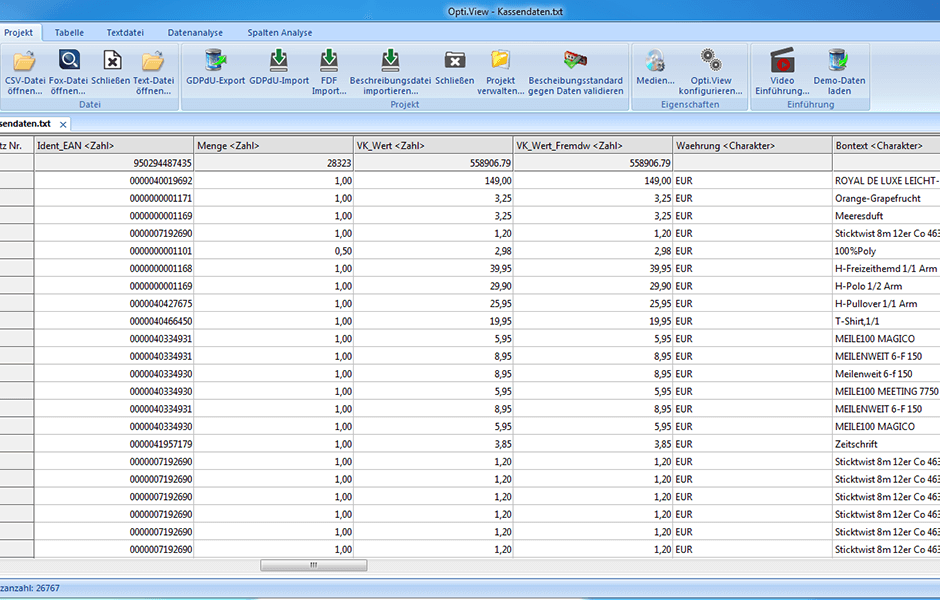940x600 pixels.
Task: Click the VK_Wert <Zahl> column header
Action: point(433,146)
